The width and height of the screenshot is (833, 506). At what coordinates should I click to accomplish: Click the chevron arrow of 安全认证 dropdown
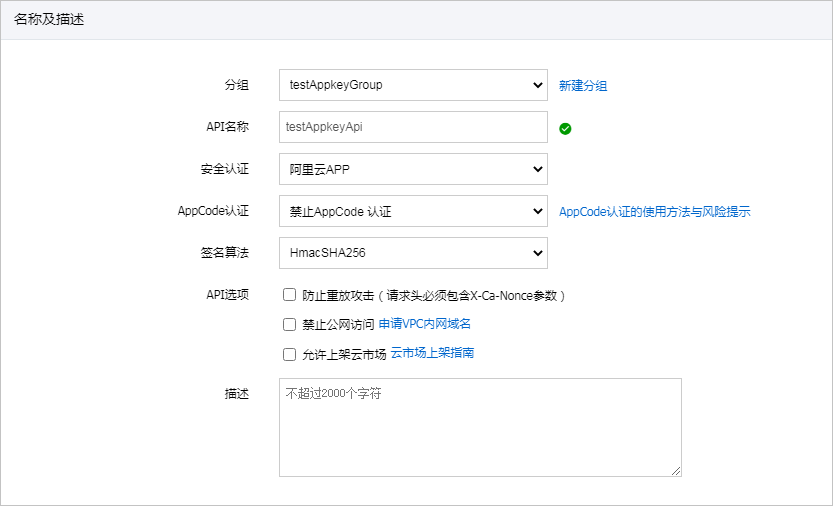coord(538,169)
